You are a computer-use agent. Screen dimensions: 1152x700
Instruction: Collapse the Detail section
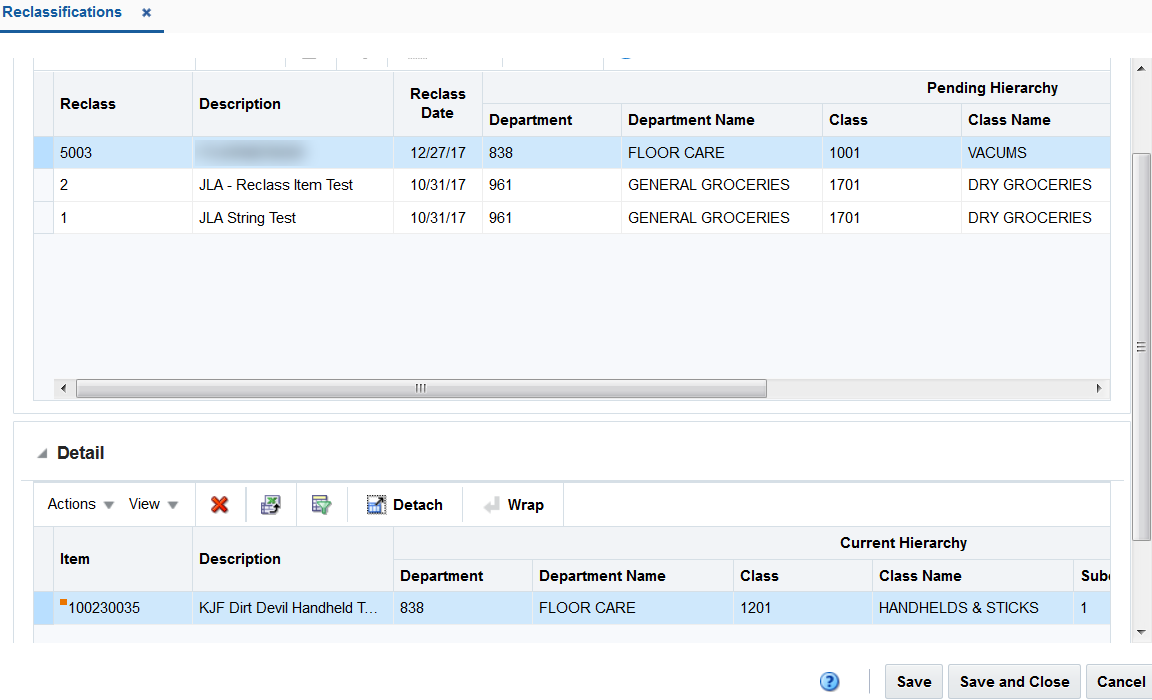43,453
